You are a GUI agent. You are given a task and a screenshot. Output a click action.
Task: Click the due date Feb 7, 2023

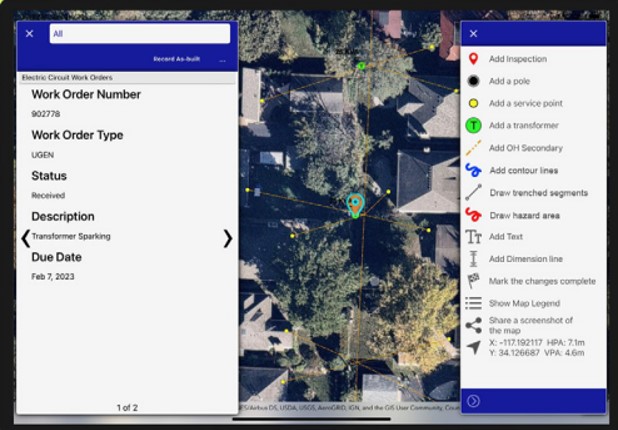53,277
